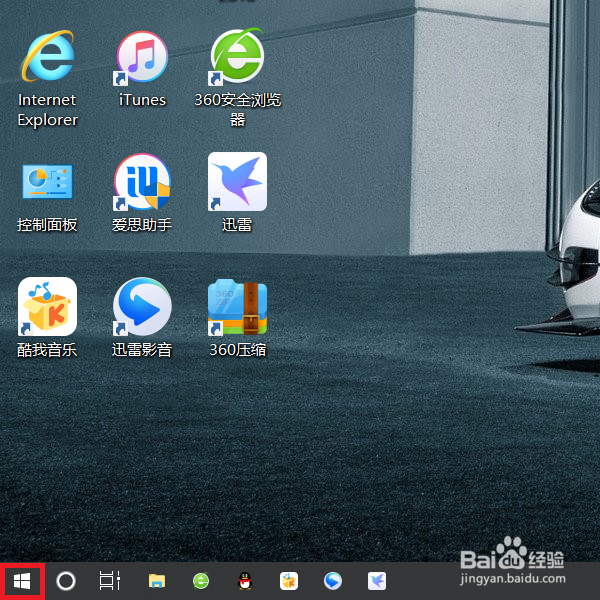Open Task View on the taskbar

pyautogui.click(x=110, y=580)
